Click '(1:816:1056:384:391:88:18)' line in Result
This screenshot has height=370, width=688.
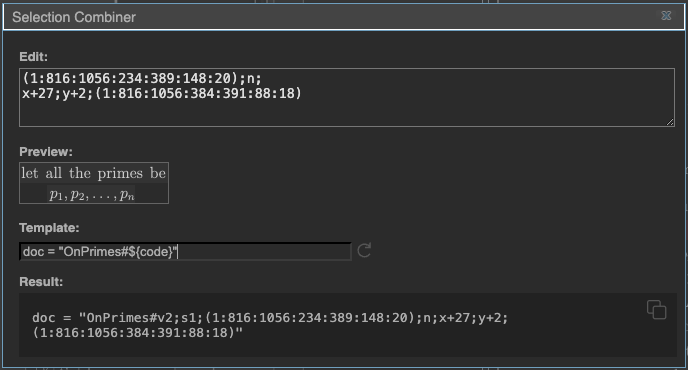point(137,332)
